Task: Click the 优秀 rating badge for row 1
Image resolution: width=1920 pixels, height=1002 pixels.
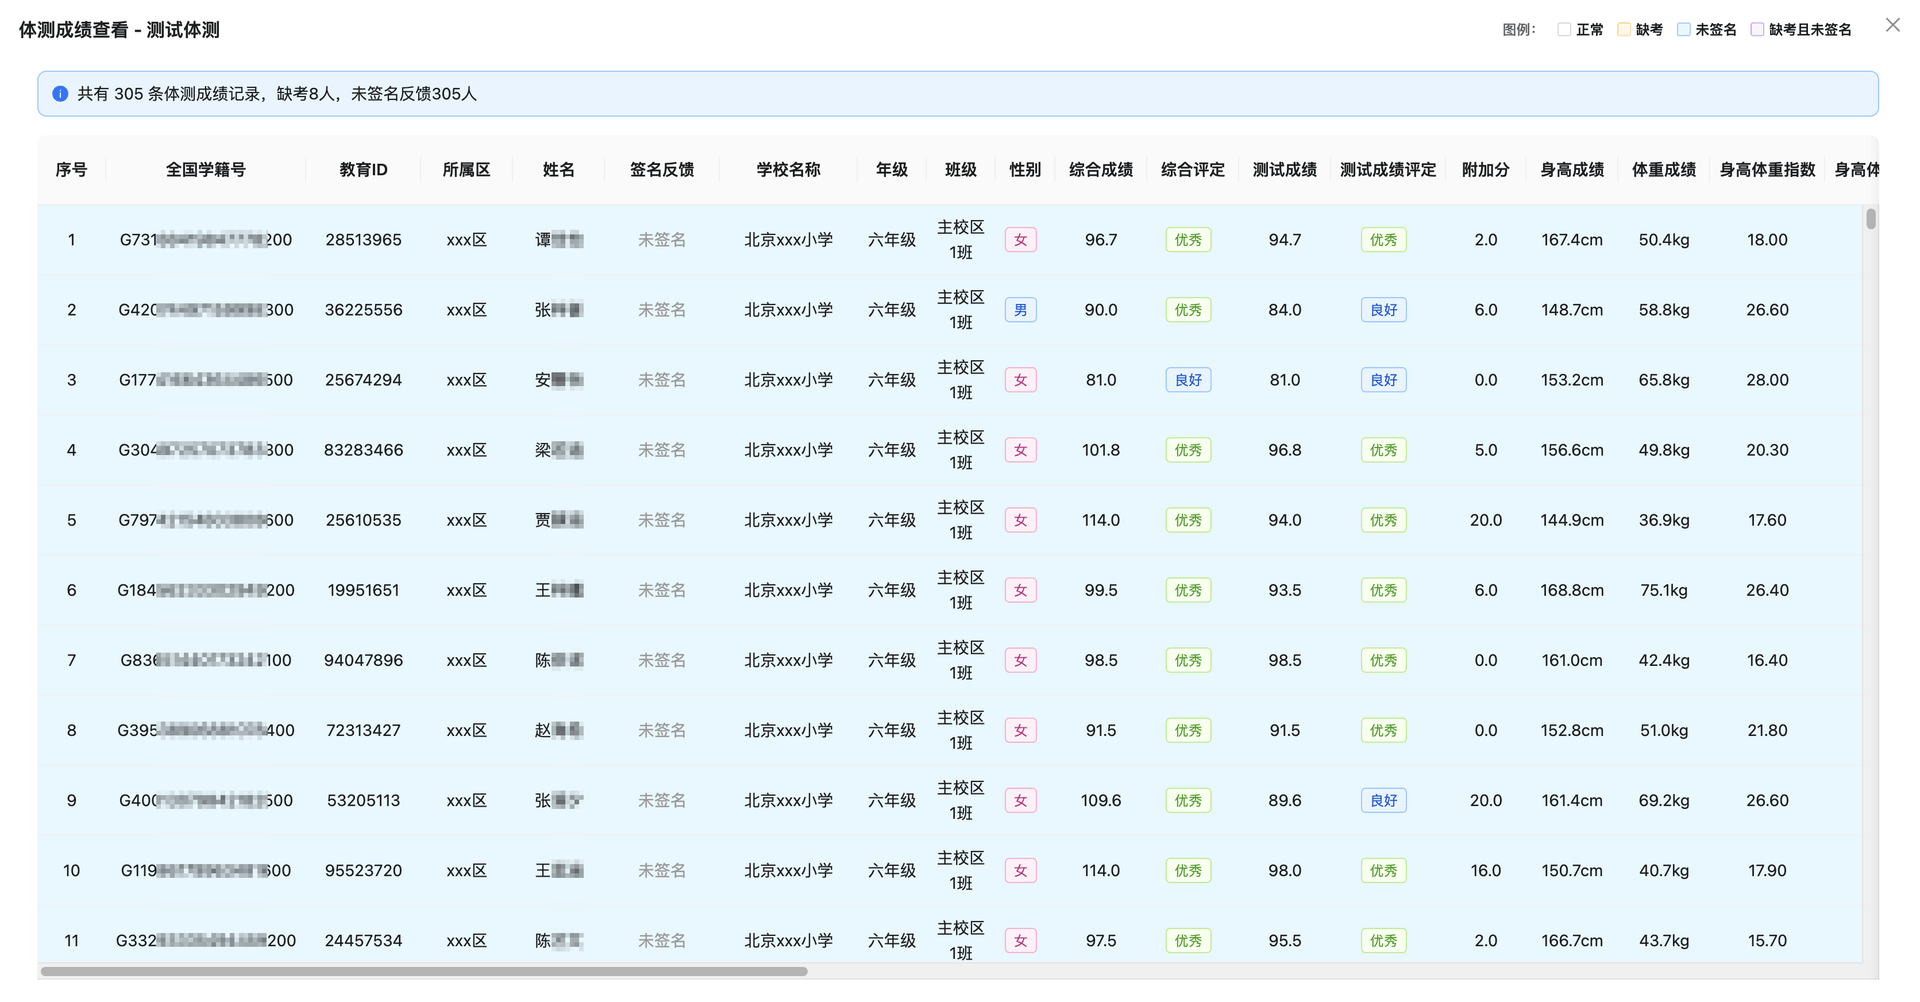Action: (1187, 239)
